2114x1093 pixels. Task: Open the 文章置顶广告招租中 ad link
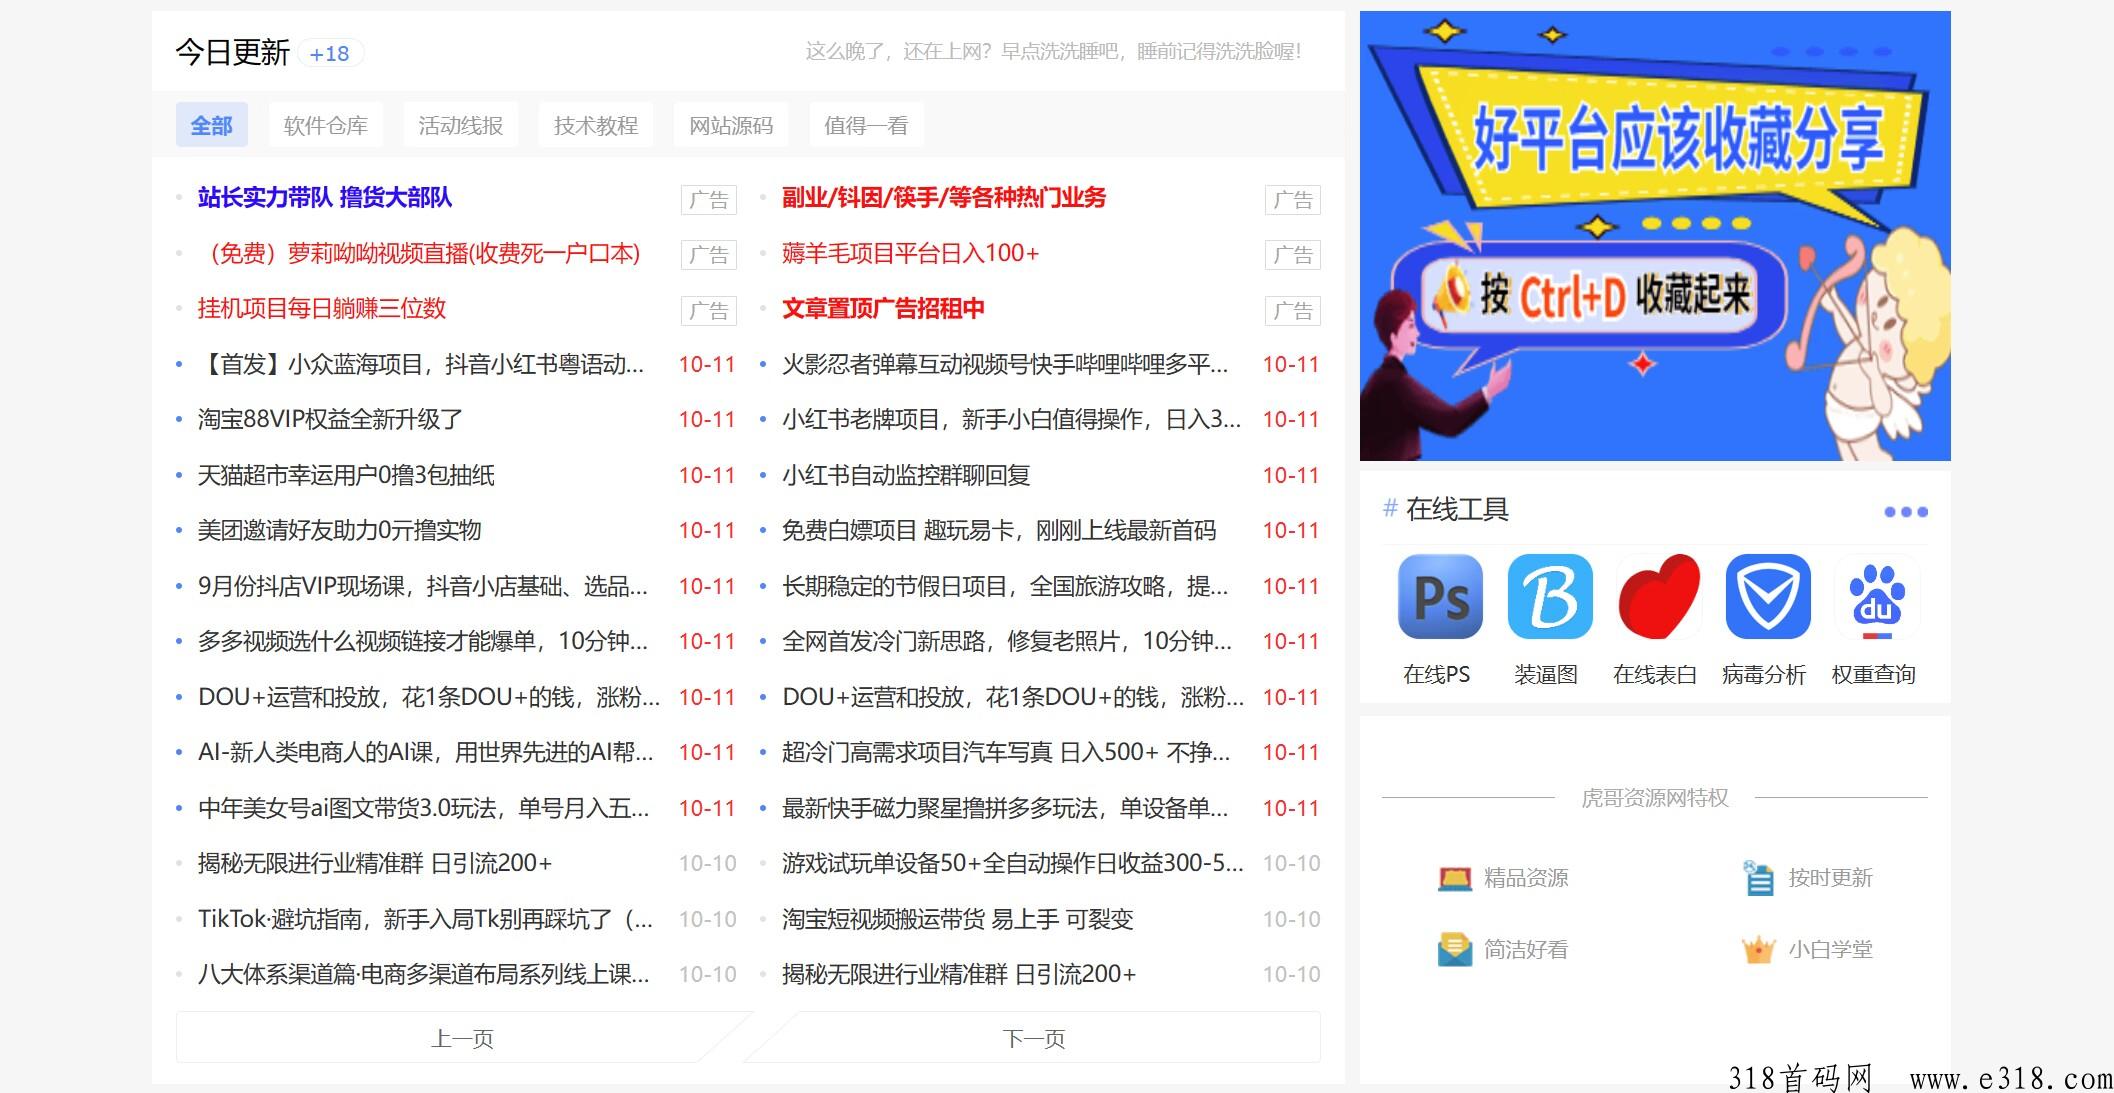[883, 309]
